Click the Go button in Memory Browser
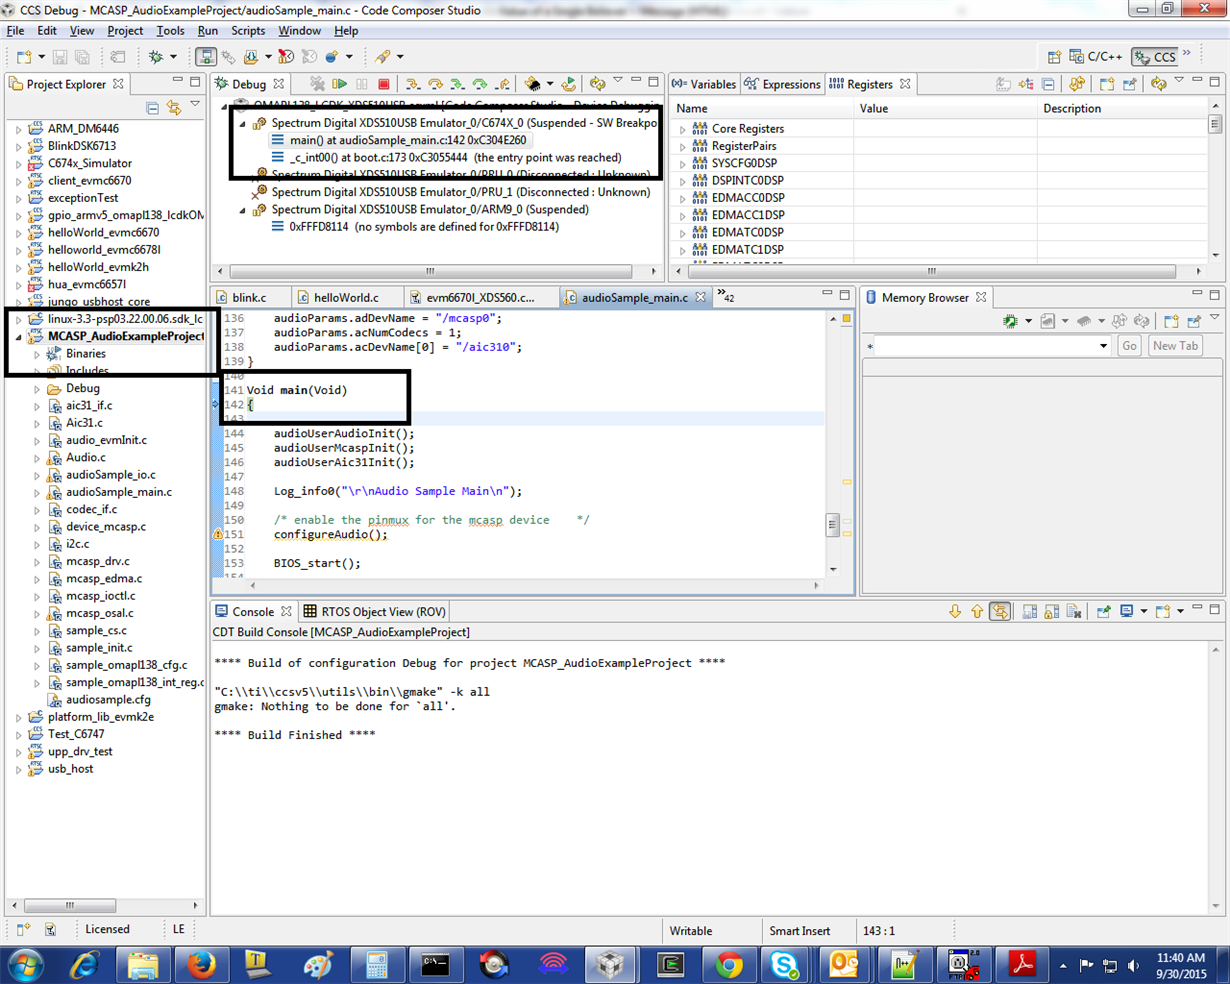The width and height of the screenshot is (1230, 984). click(x=1129, y=346)
